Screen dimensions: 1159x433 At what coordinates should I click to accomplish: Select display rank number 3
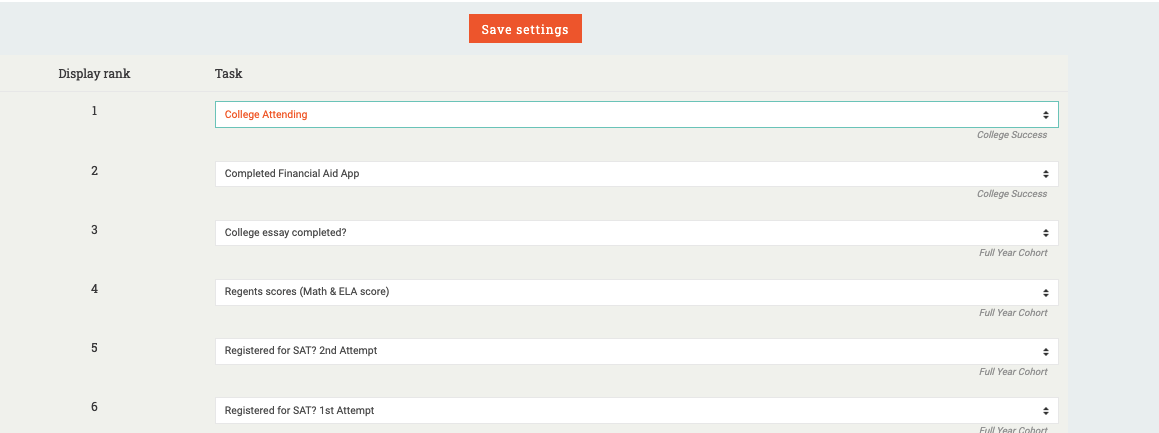(x=94, y=229)
